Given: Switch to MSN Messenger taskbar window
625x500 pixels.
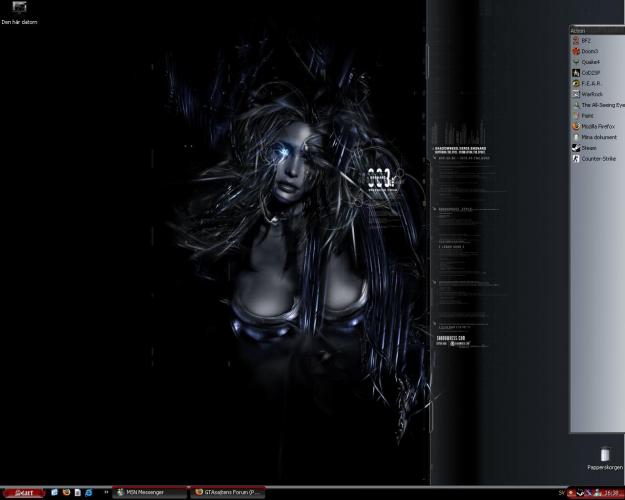Looking at the screenshot, I should pos(151,493).
